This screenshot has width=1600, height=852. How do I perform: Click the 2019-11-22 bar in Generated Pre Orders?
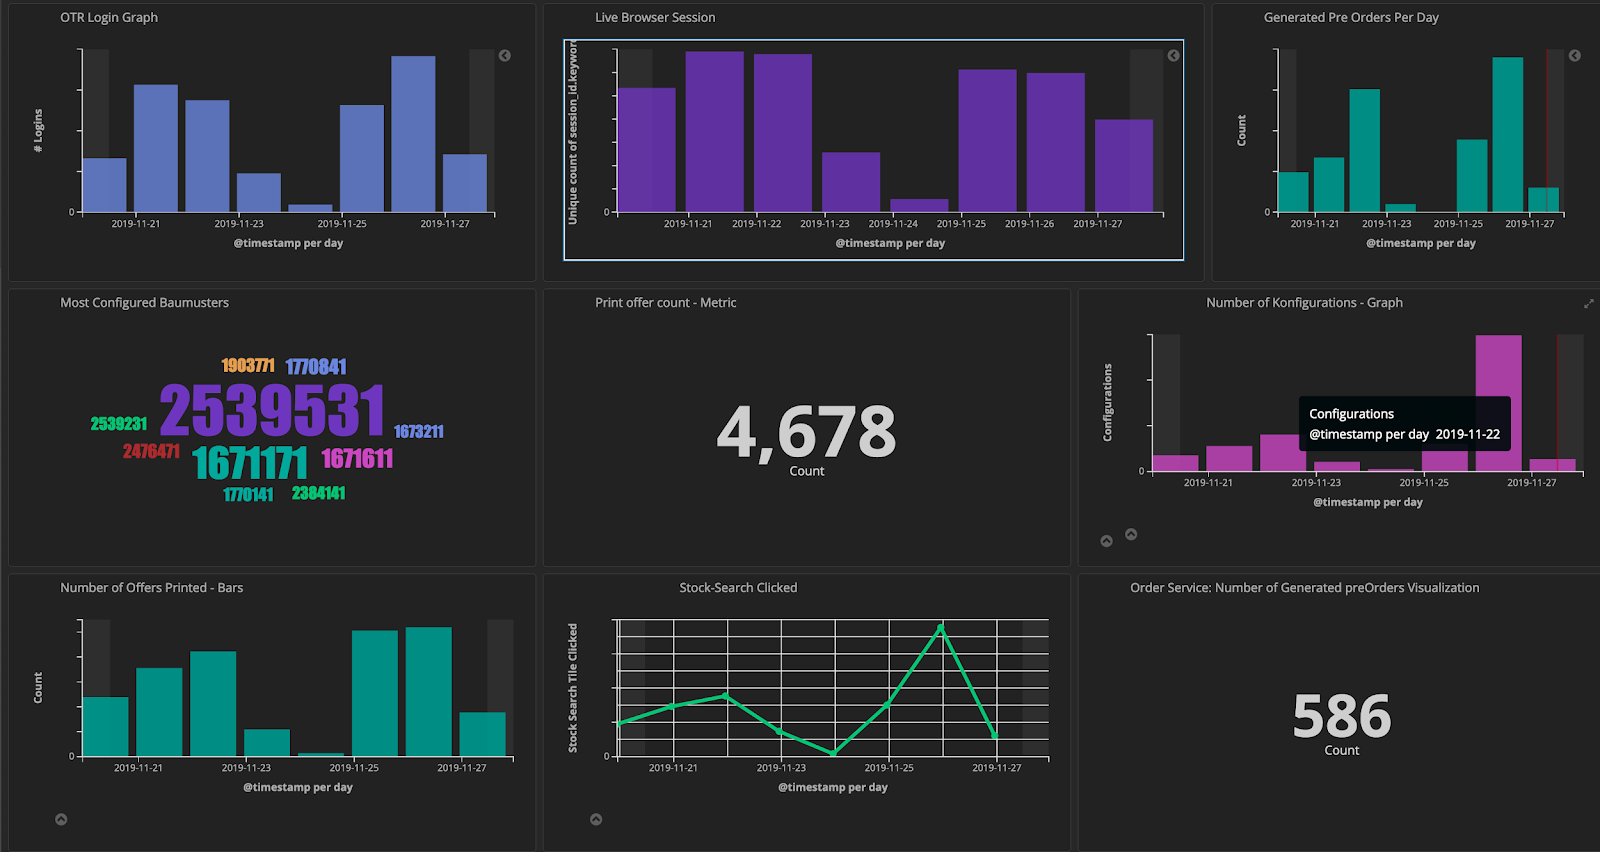(1365, 150)
